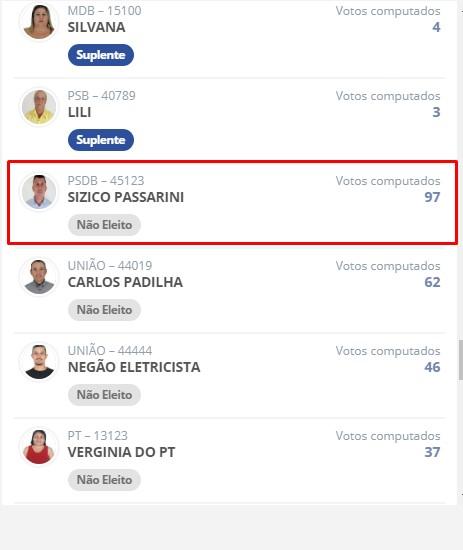463x550 pixels.
Task: Open the SIZICO PASSARINI candidate name
Action: click(126, 197)
